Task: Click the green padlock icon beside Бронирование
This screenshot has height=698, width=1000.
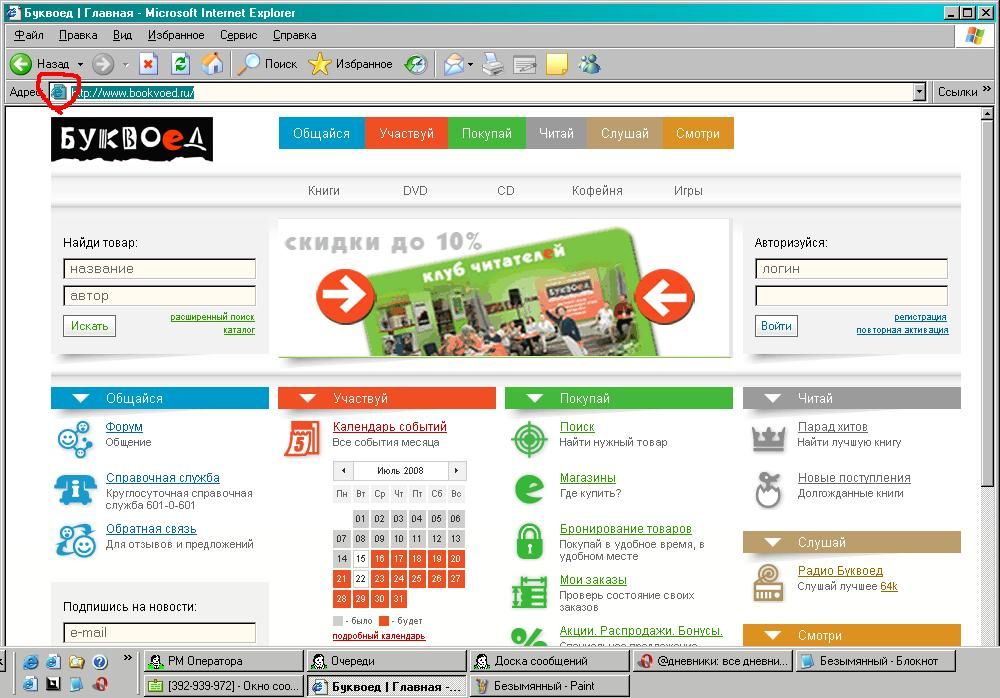Action: pos(529,541)
